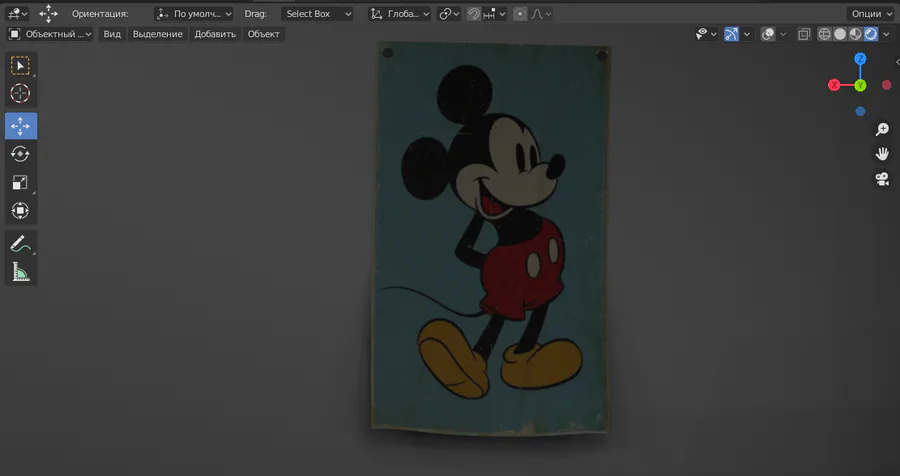
Task: Open the overlays options dropdown arrow
Action: tap(783, 34)
